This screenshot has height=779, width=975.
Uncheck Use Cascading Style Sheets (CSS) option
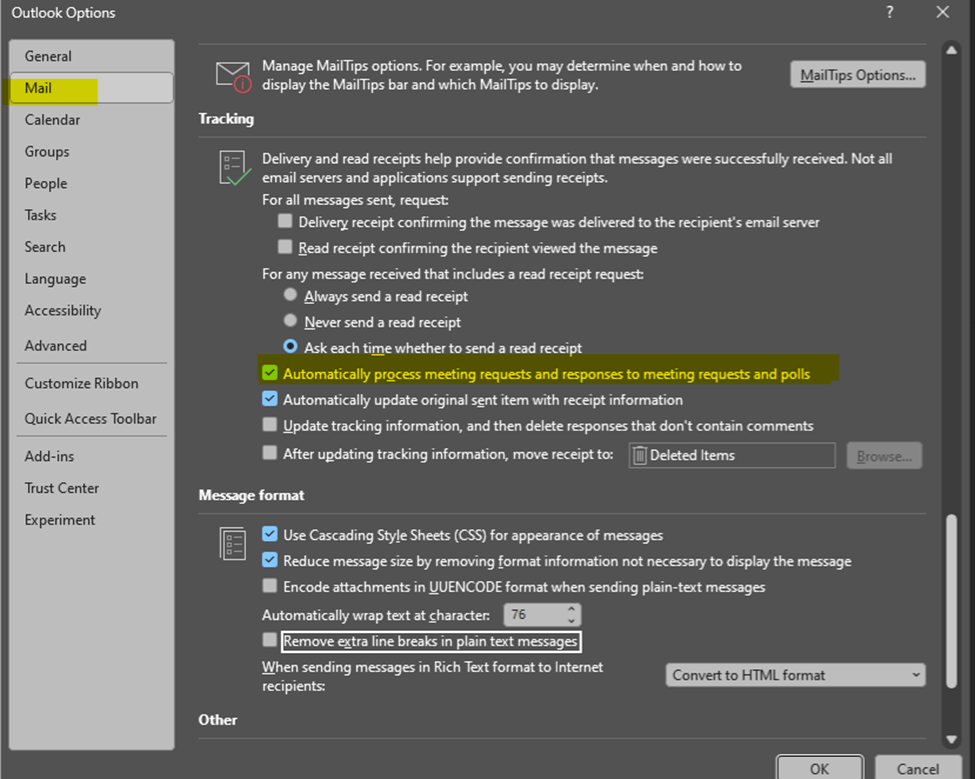click(269, 534)
